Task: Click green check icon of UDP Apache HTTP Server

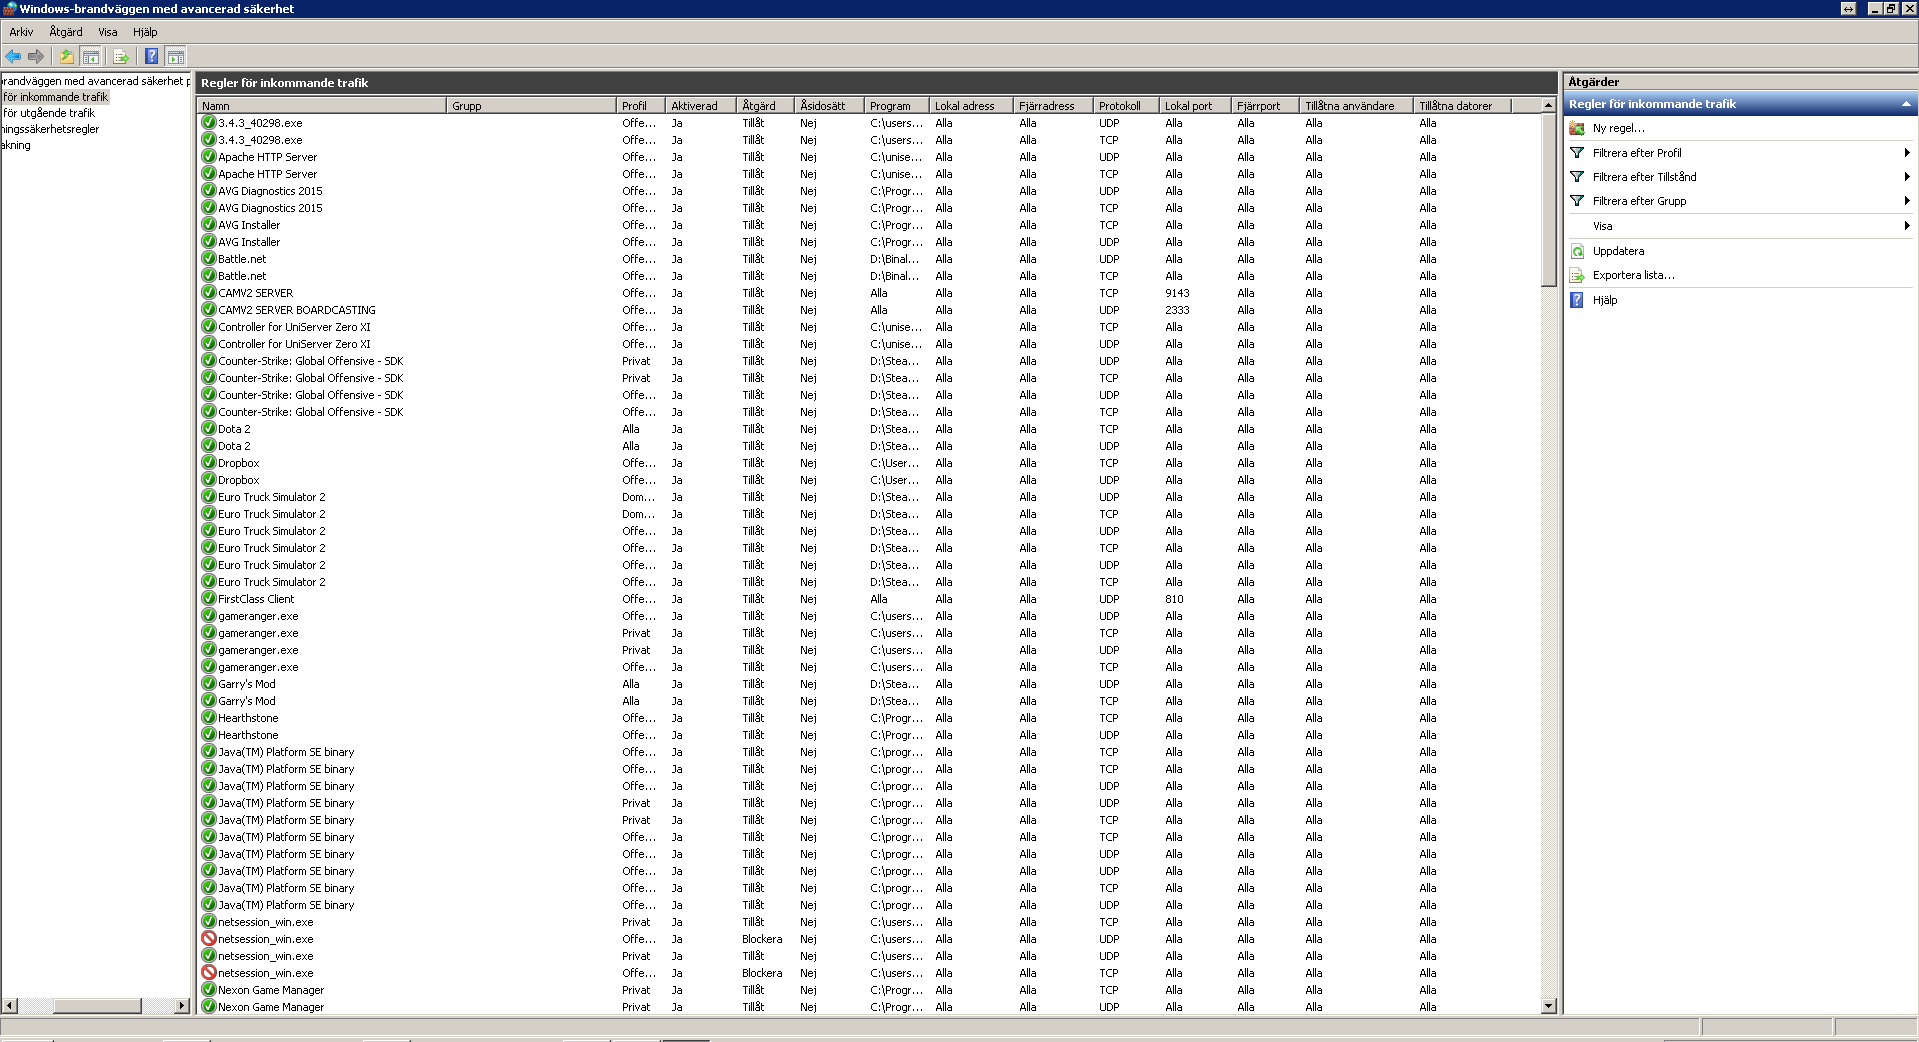Action: tap(209, 157)
